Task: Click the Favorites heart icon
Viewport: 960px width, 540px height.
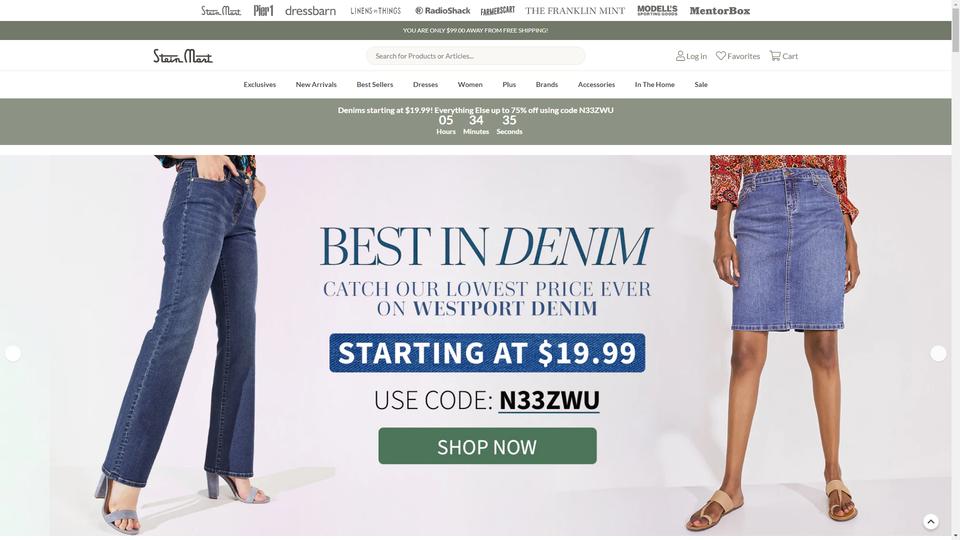Action: coord(721,56)
